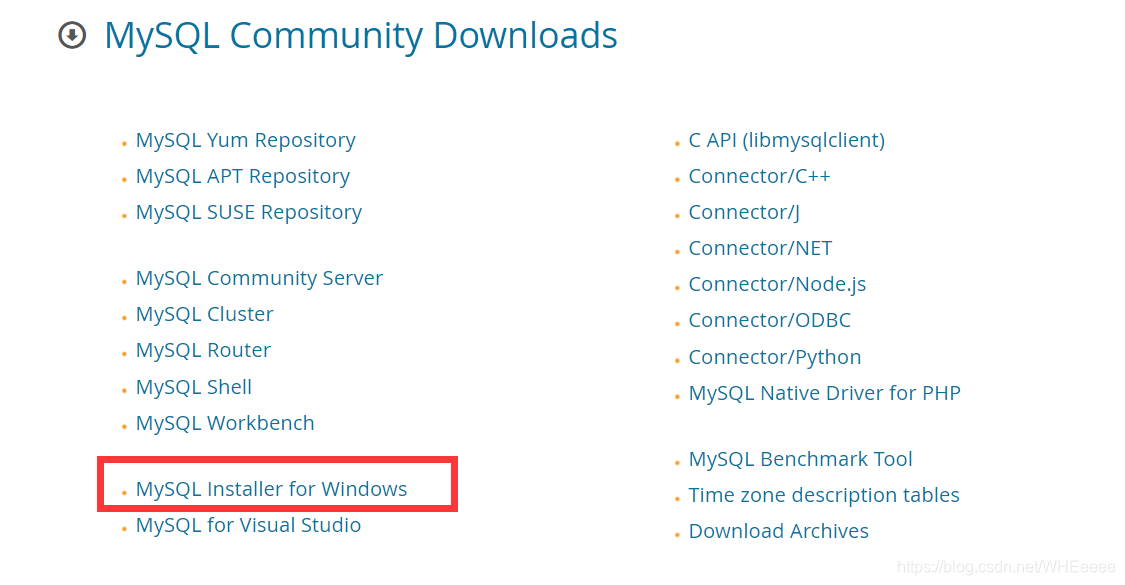
Task: Go to MySQL Shell downloads
Action: [x=194, y=388]
